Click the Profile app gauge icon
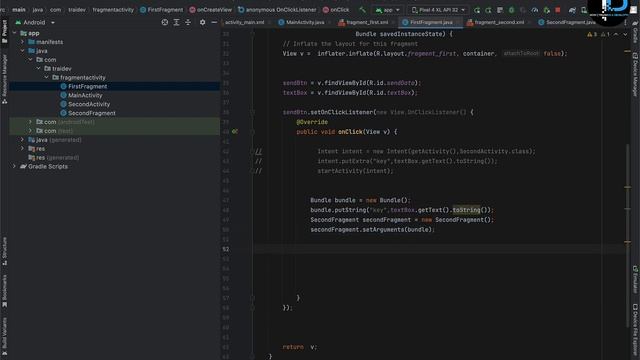The width and height of the screenshot is (640, 360). (535, 10)
